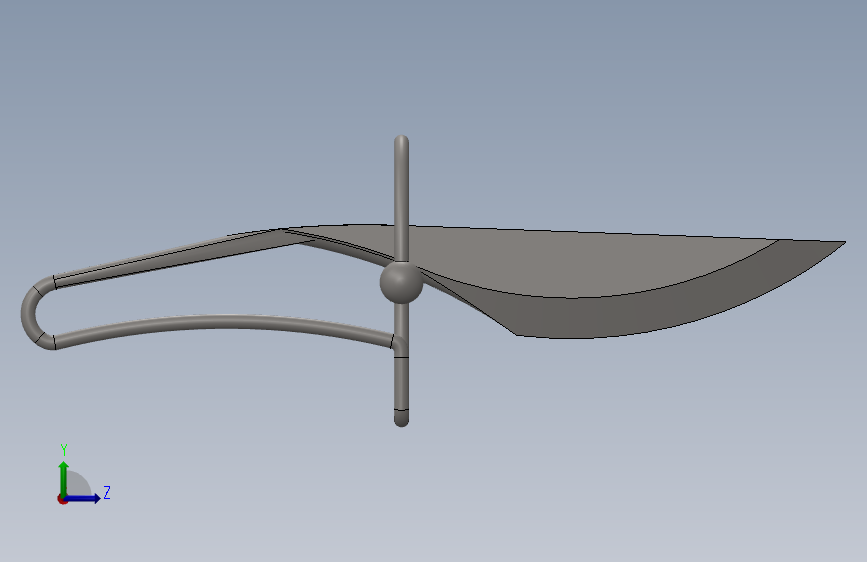867x562 pixels.
Task: Select the sphere joint at the model center
Action: [401, 282]
